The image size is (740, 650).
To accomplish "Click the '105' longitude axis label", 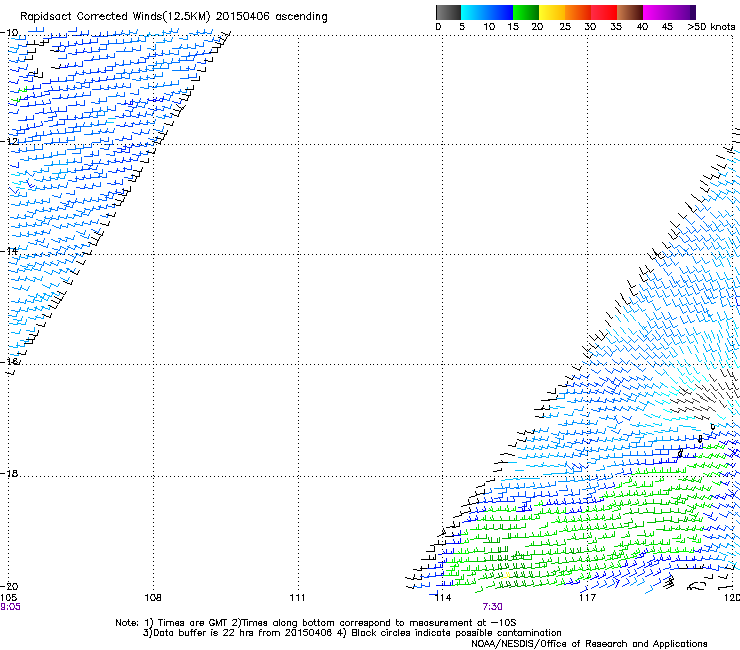I will click(x=8, y=598).
